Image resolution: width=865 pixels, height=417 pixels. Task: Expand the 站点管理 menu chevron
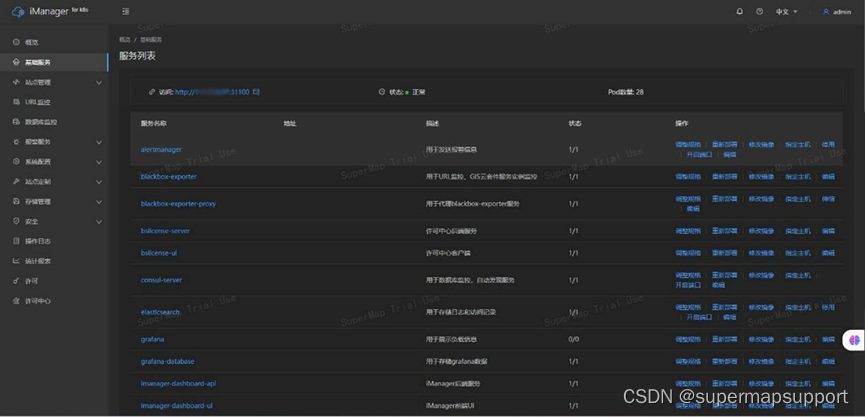[x=99, y=83]
